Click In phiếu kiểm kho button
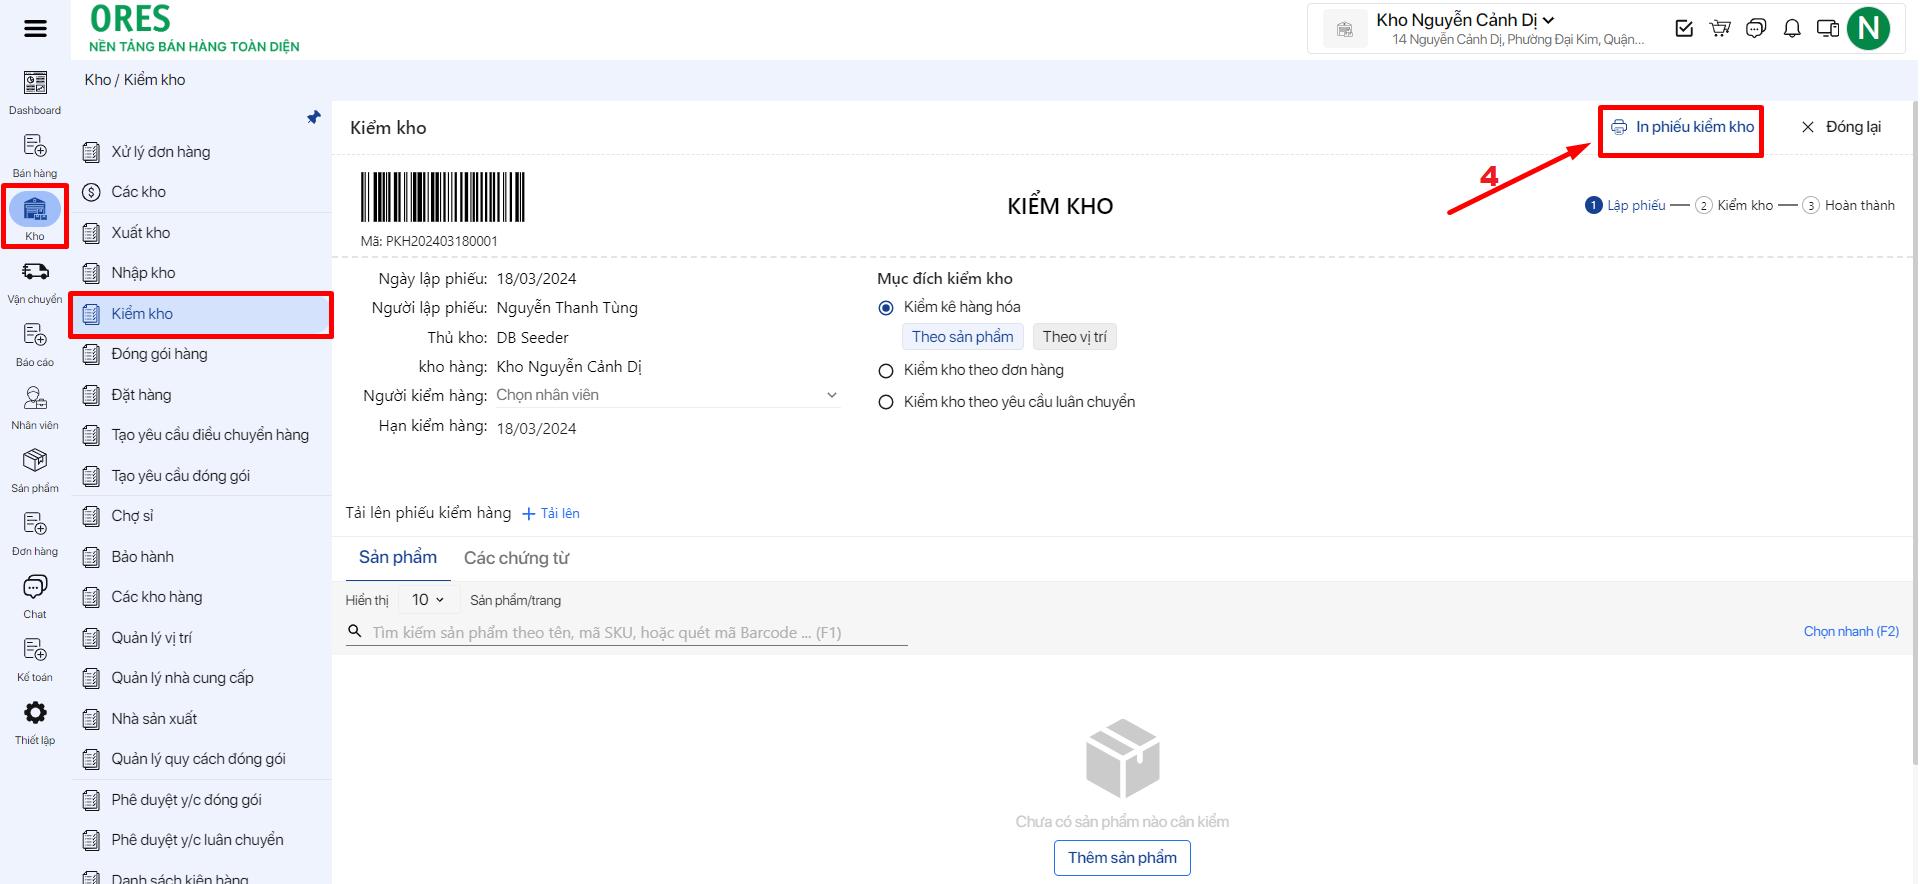Image resolution: width=1920 pixels, height=884 pixels. [x=1682, y=127]
